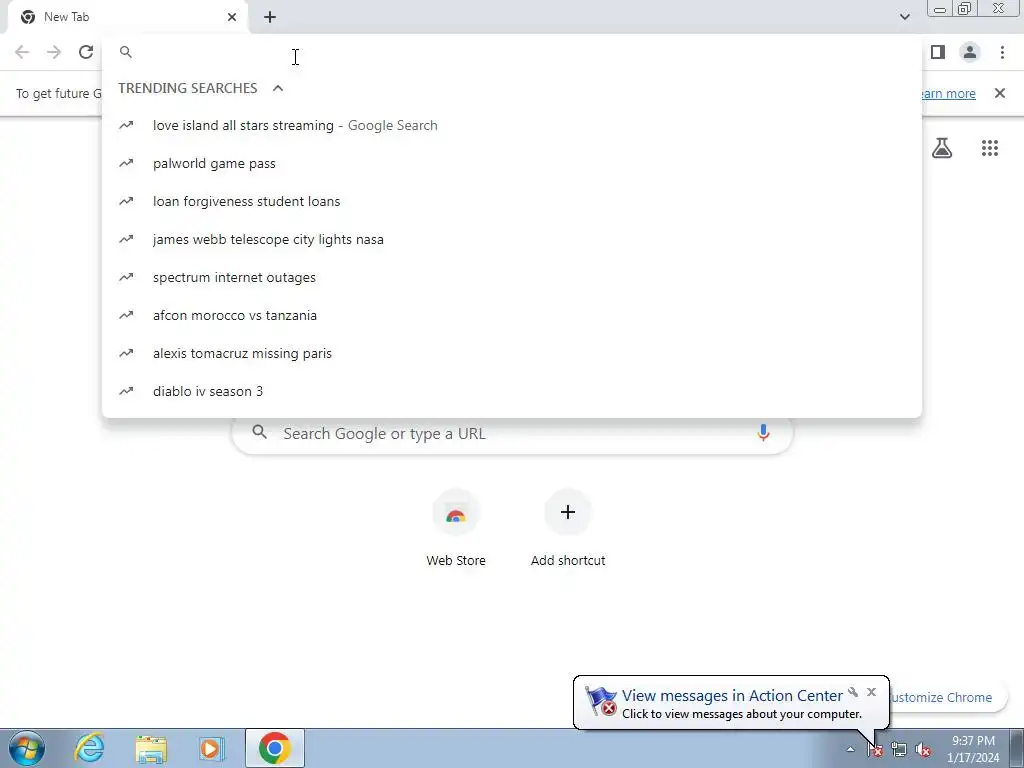Dismiss the info bar with its X
Screen dimensions: 1024x768
(x=1000, y=93)
